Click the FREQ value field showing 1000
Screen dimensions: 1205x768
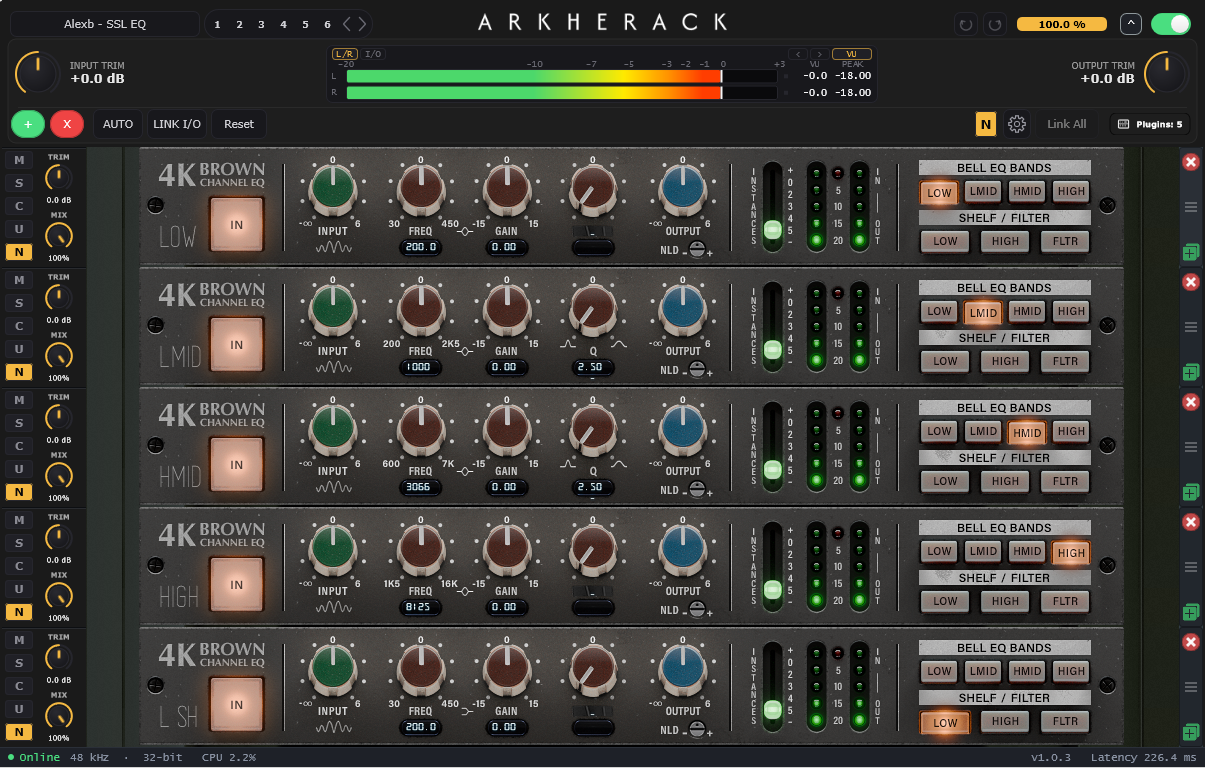tap(420, 367)
